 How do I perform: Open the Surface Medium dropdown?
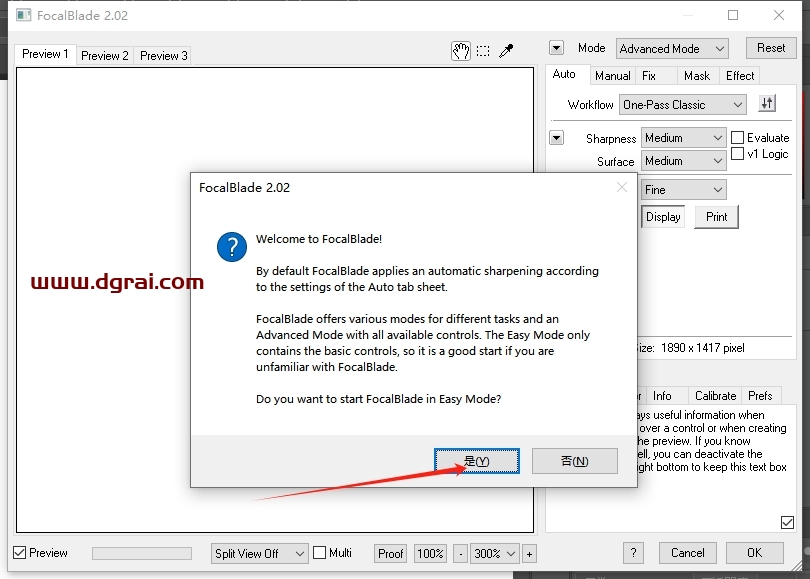pos(683,161)
